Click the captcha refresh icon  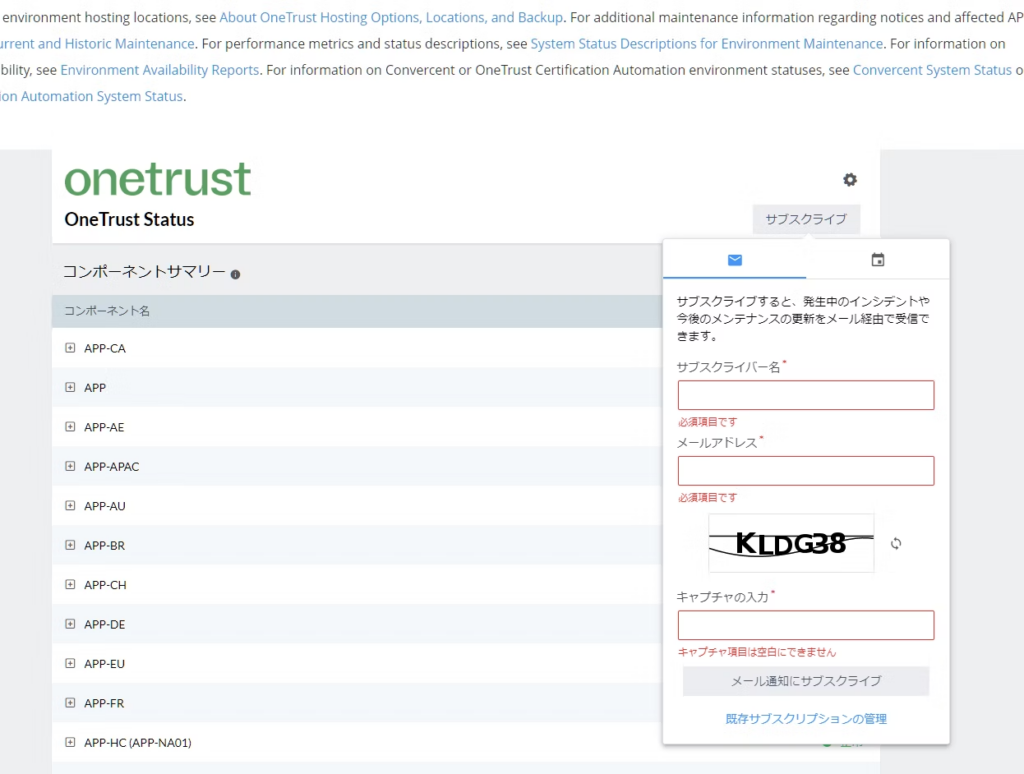pos(896,543)
